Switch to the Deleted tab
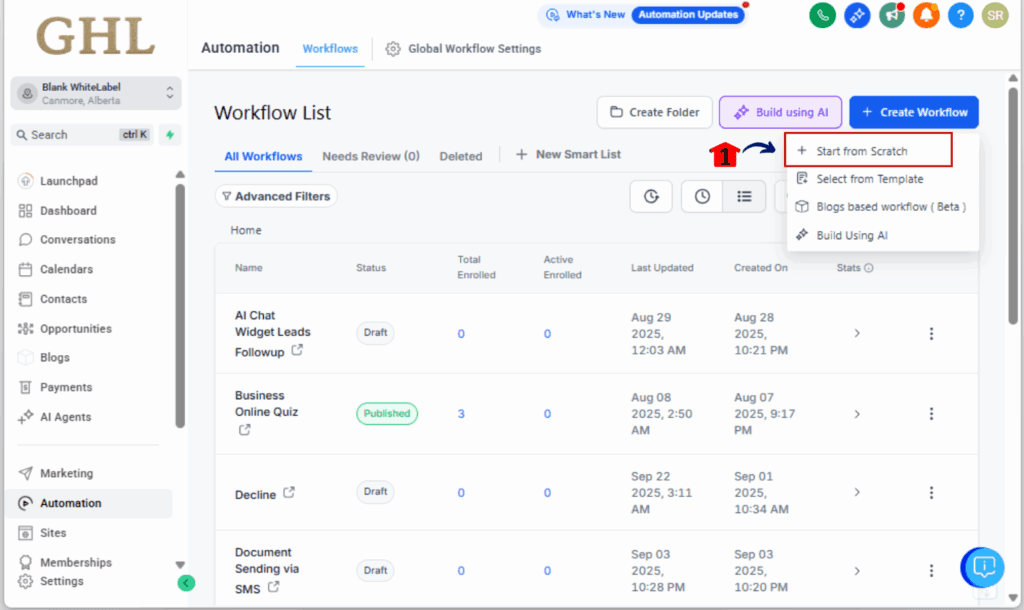The image size is (1024, 610). point(460,156)
